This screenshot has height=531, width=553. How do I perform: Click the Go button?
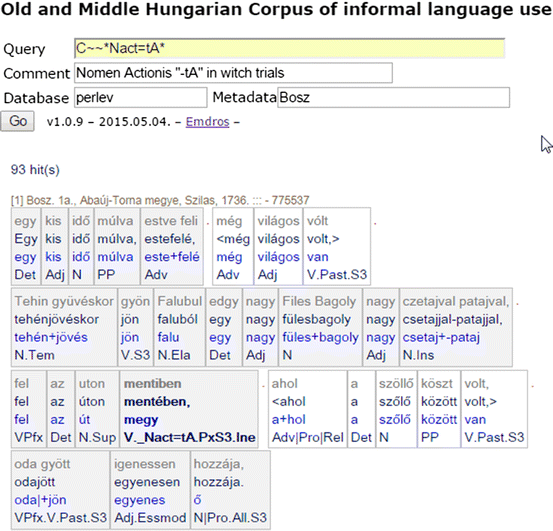click(17, 121)
